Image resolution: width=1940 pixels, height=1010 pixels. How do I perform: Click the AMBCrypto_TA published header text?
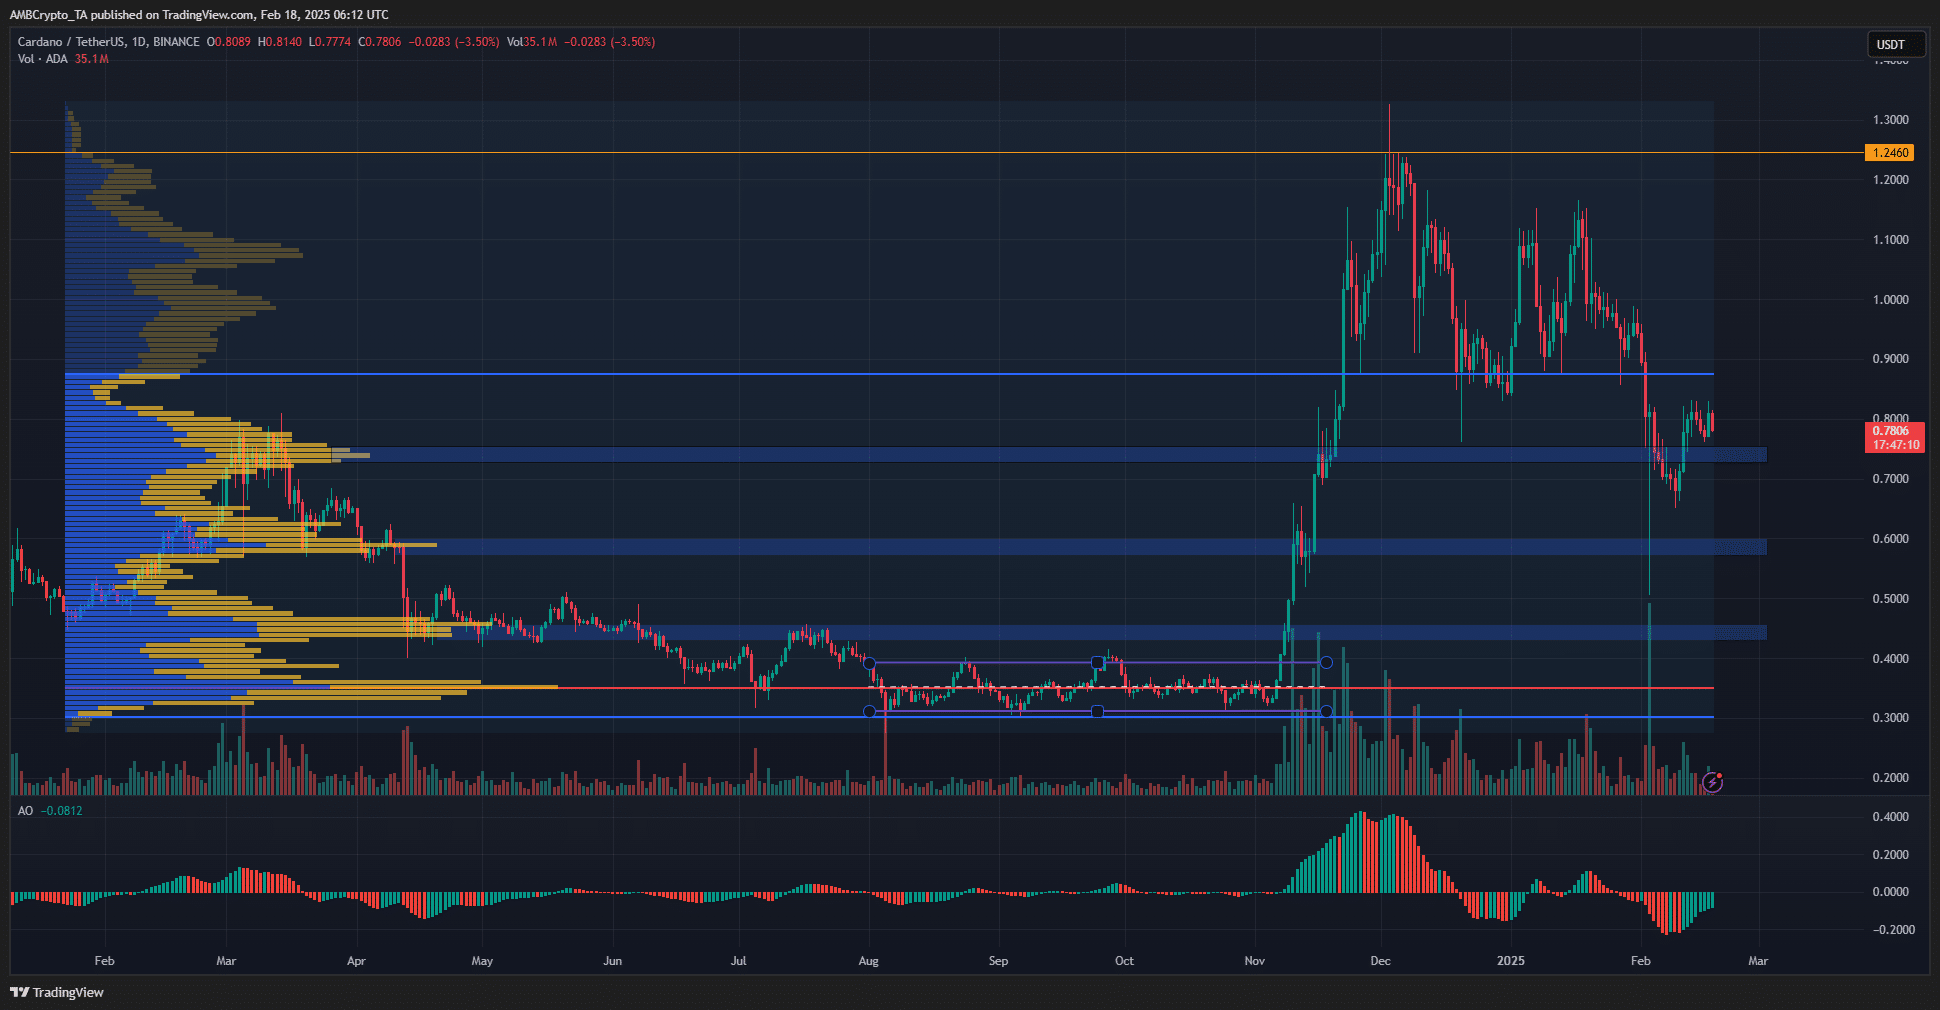(x=198, y=14)
